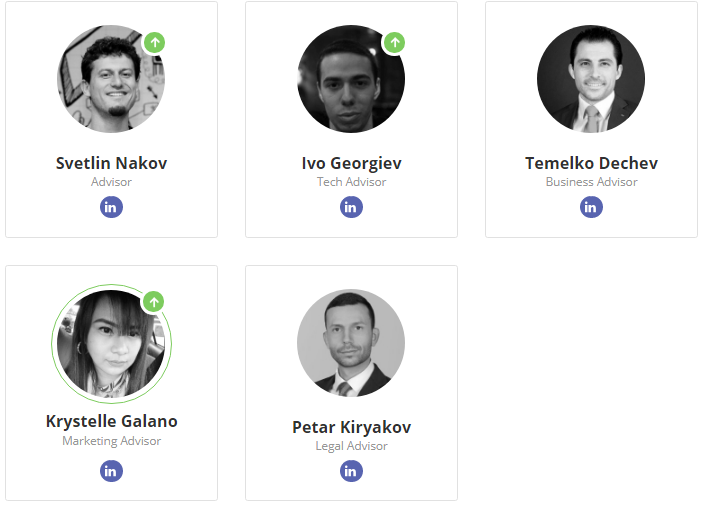This screenshot has height=512, width=705.
Task: Click the Marketing Advisor subtitle
Action: [111, 441]
